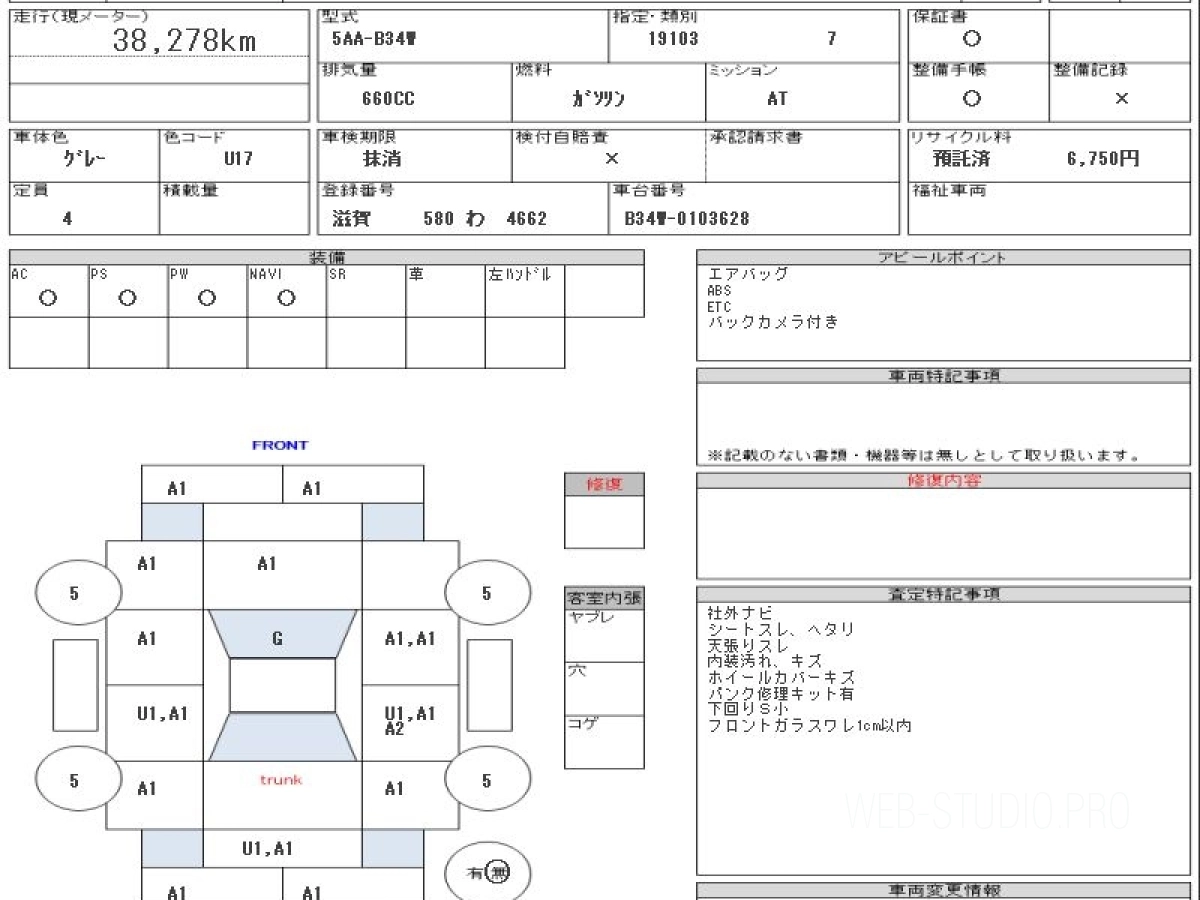Select the transmission value AT
Viewport: 1200px width, 900px height.
pos(777,99)
